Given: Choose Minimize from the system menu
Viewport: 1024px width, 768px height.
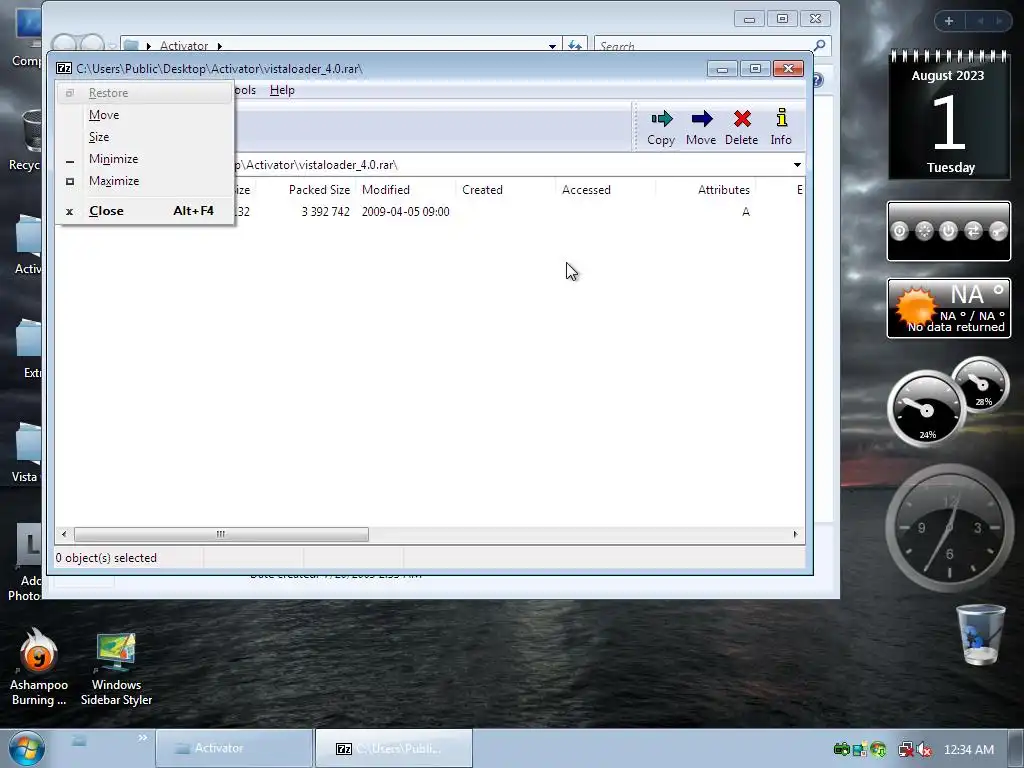Looking at the screenshot, I should coord(144,159).
